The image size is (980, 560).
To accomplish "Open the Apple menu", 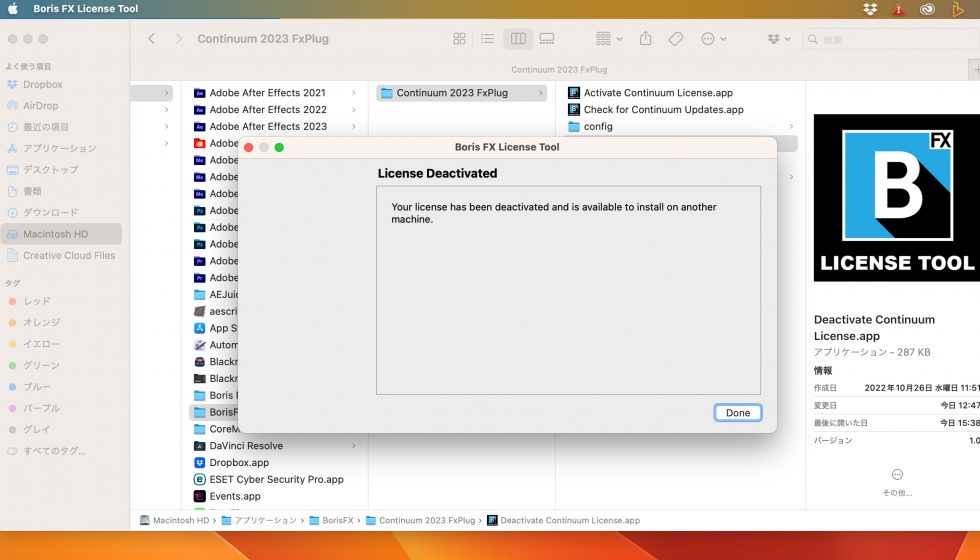I will [12, 9].
